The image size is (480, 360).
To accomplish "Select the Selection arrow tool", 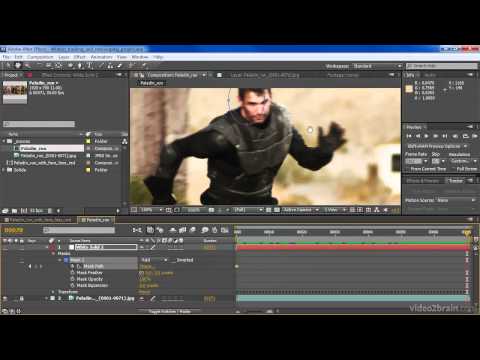I will click(x=8, y=66).
